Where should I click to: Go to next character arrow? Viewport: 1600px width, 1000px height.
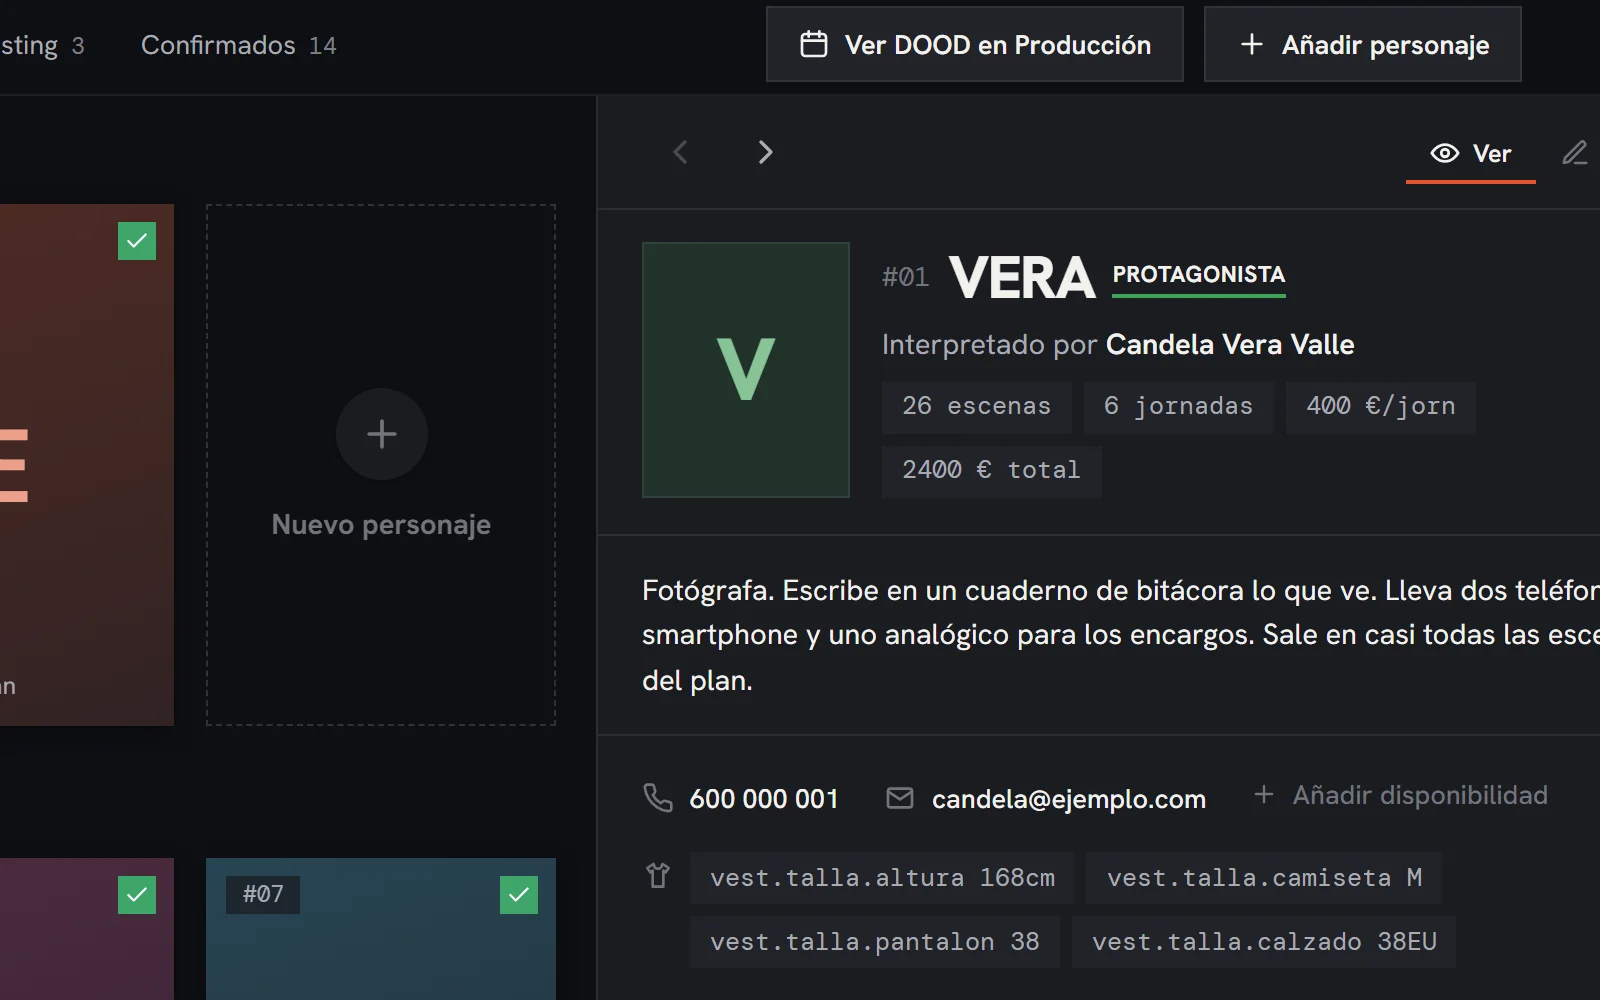pyautogui.click(x=765, y=152)
